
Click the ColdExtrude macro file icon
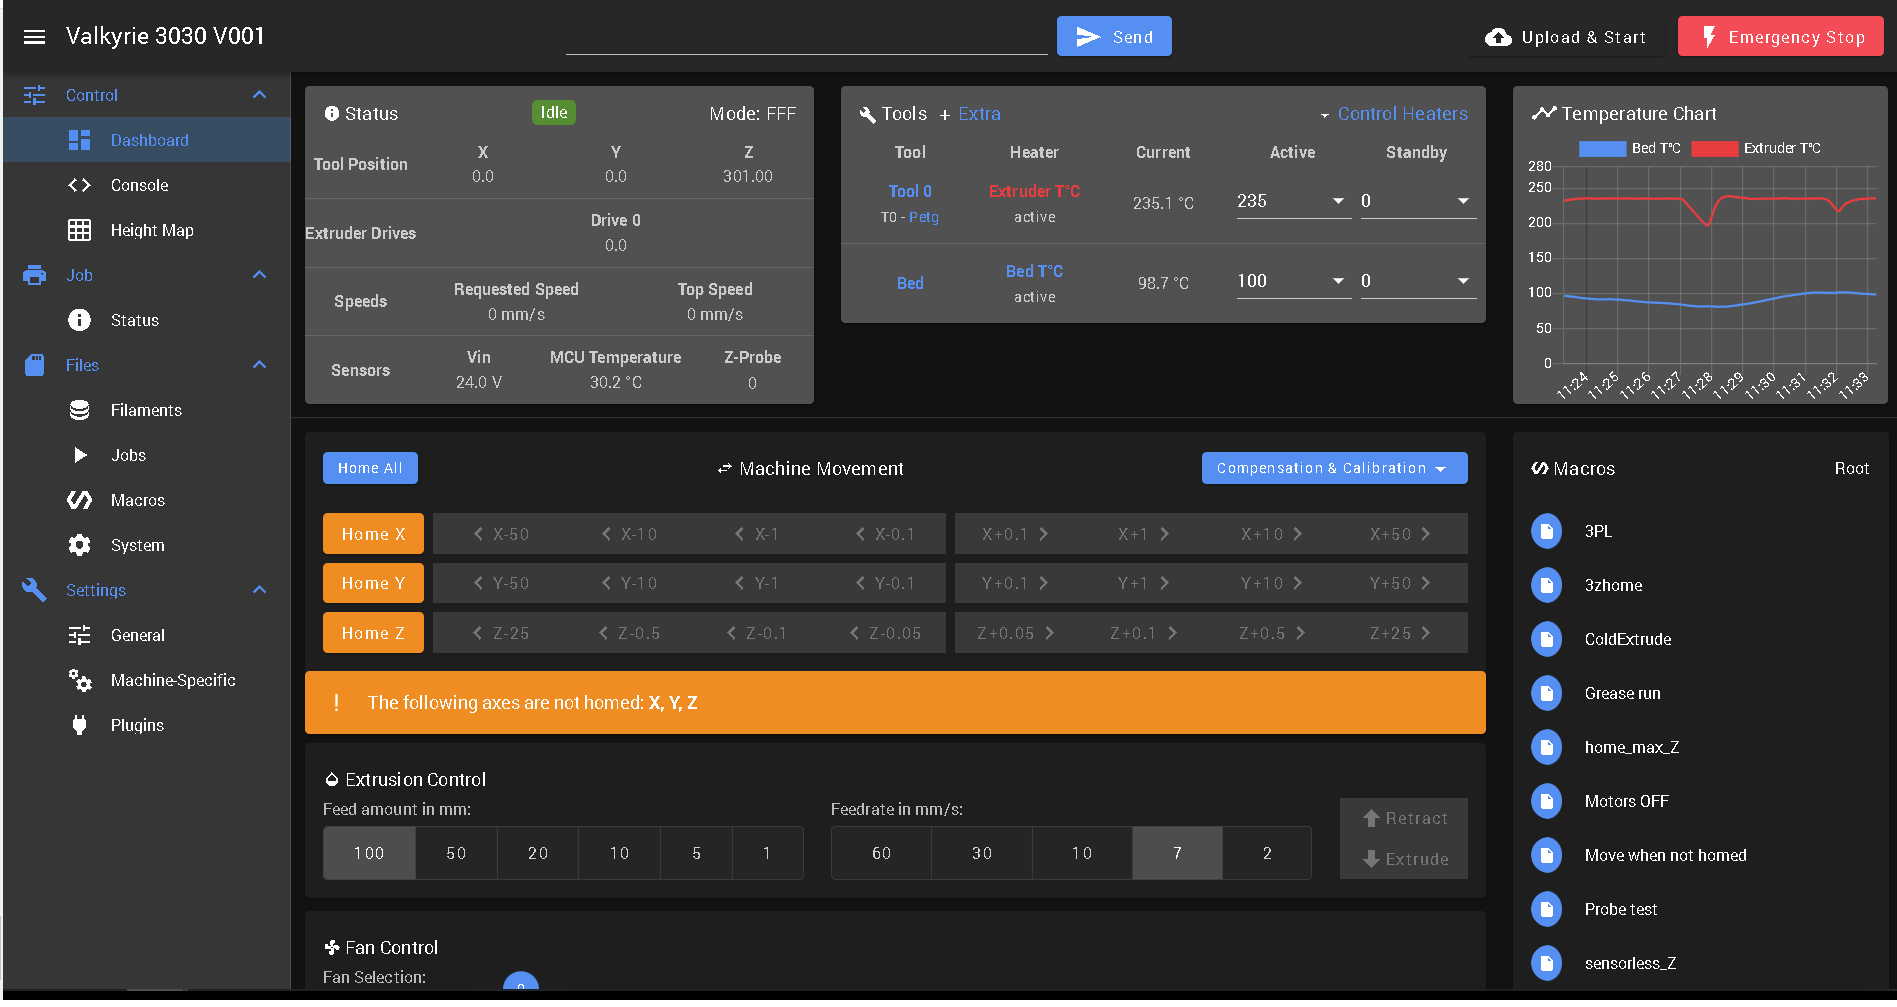tap(1546, 639)
